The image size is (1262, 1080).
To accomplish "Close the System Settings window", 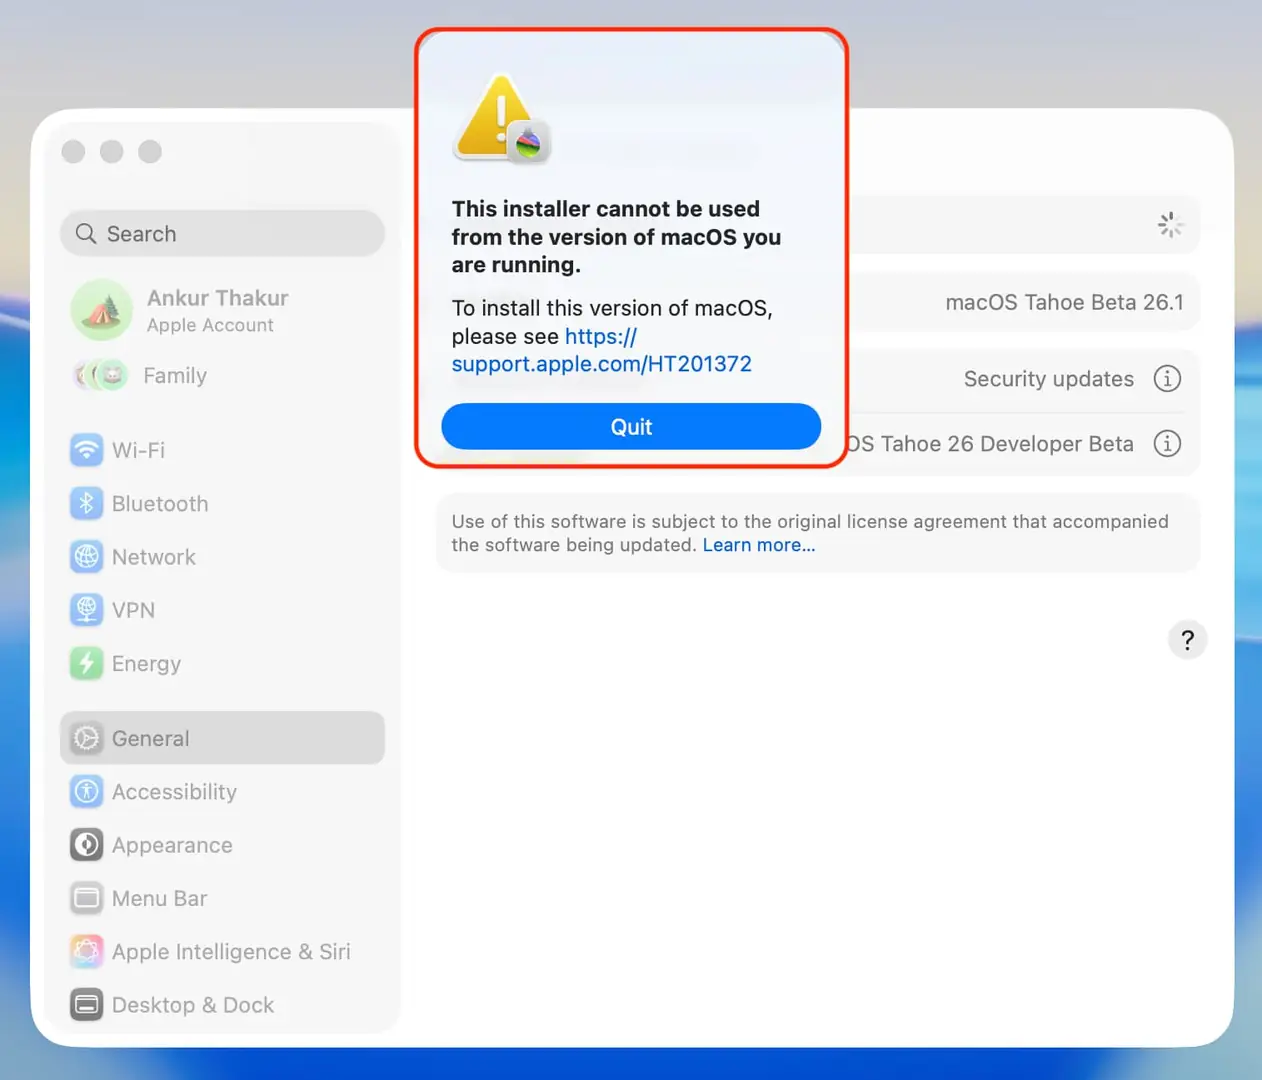I will pos(73,152).
